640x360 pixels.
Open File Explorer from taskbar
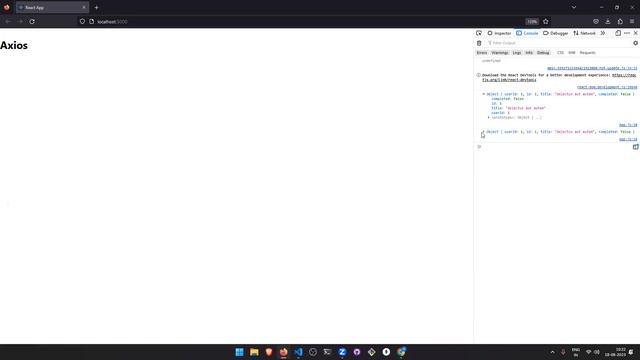pos(254,352)
